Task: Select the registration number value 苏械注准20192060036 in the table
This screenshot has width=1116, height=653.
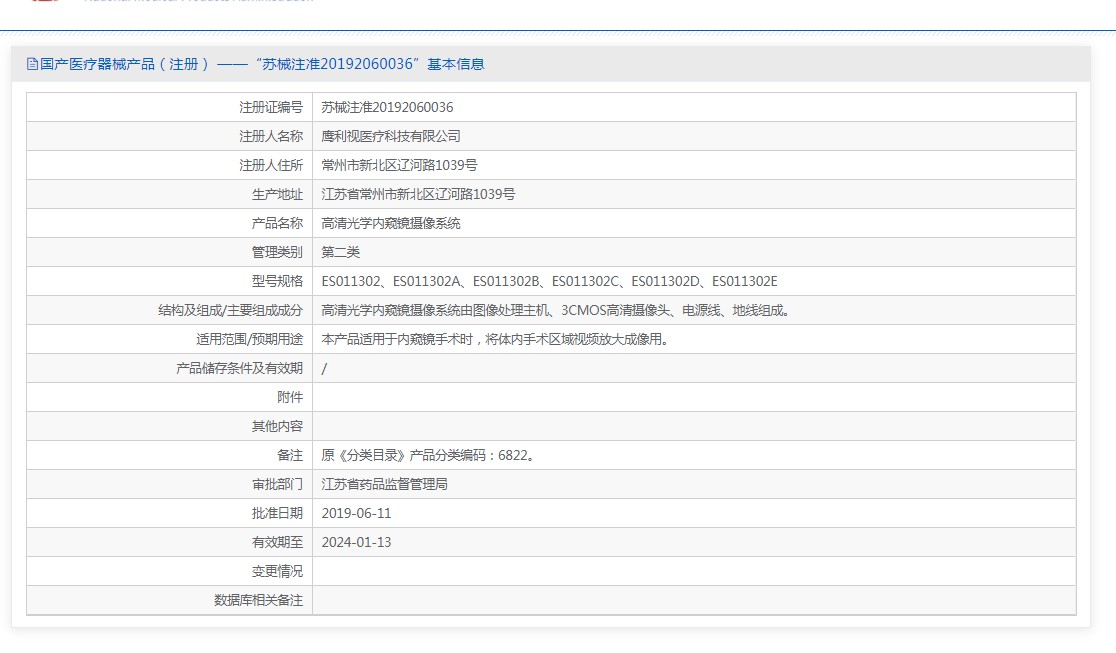Action: pos(387,108)
